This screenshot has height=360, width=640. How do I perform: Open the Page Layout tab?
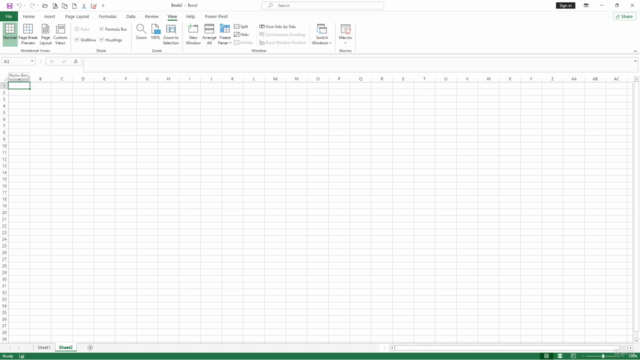(x=77, y=16)
